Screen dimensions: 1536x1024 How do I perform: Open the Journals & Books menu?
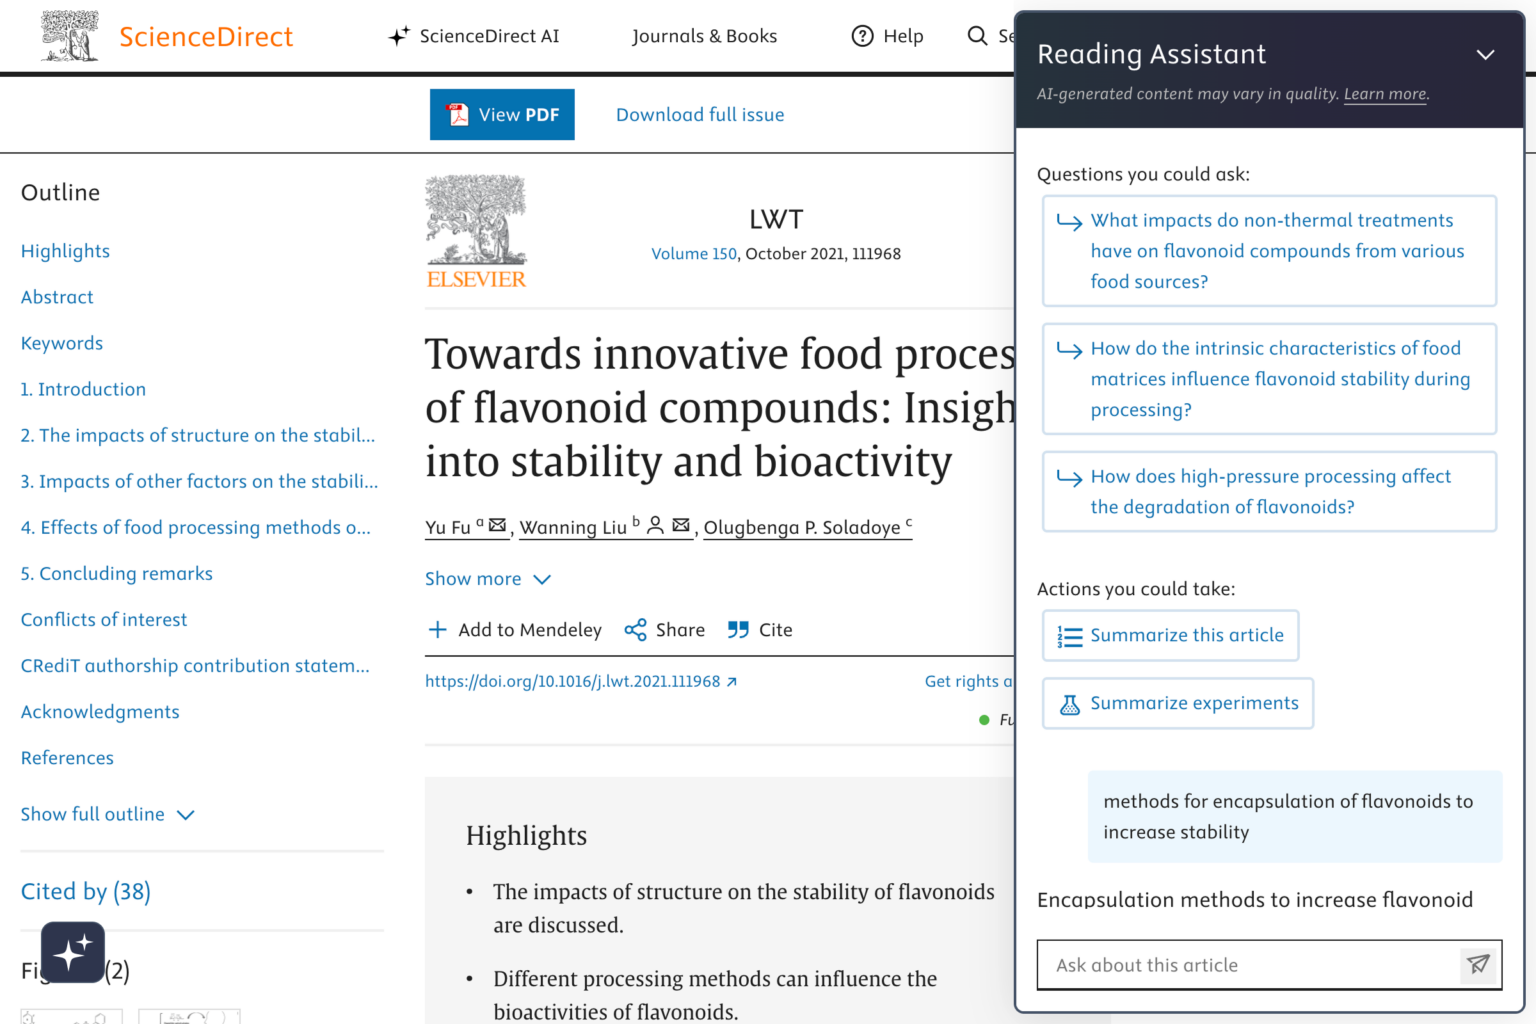pos(704,36)
